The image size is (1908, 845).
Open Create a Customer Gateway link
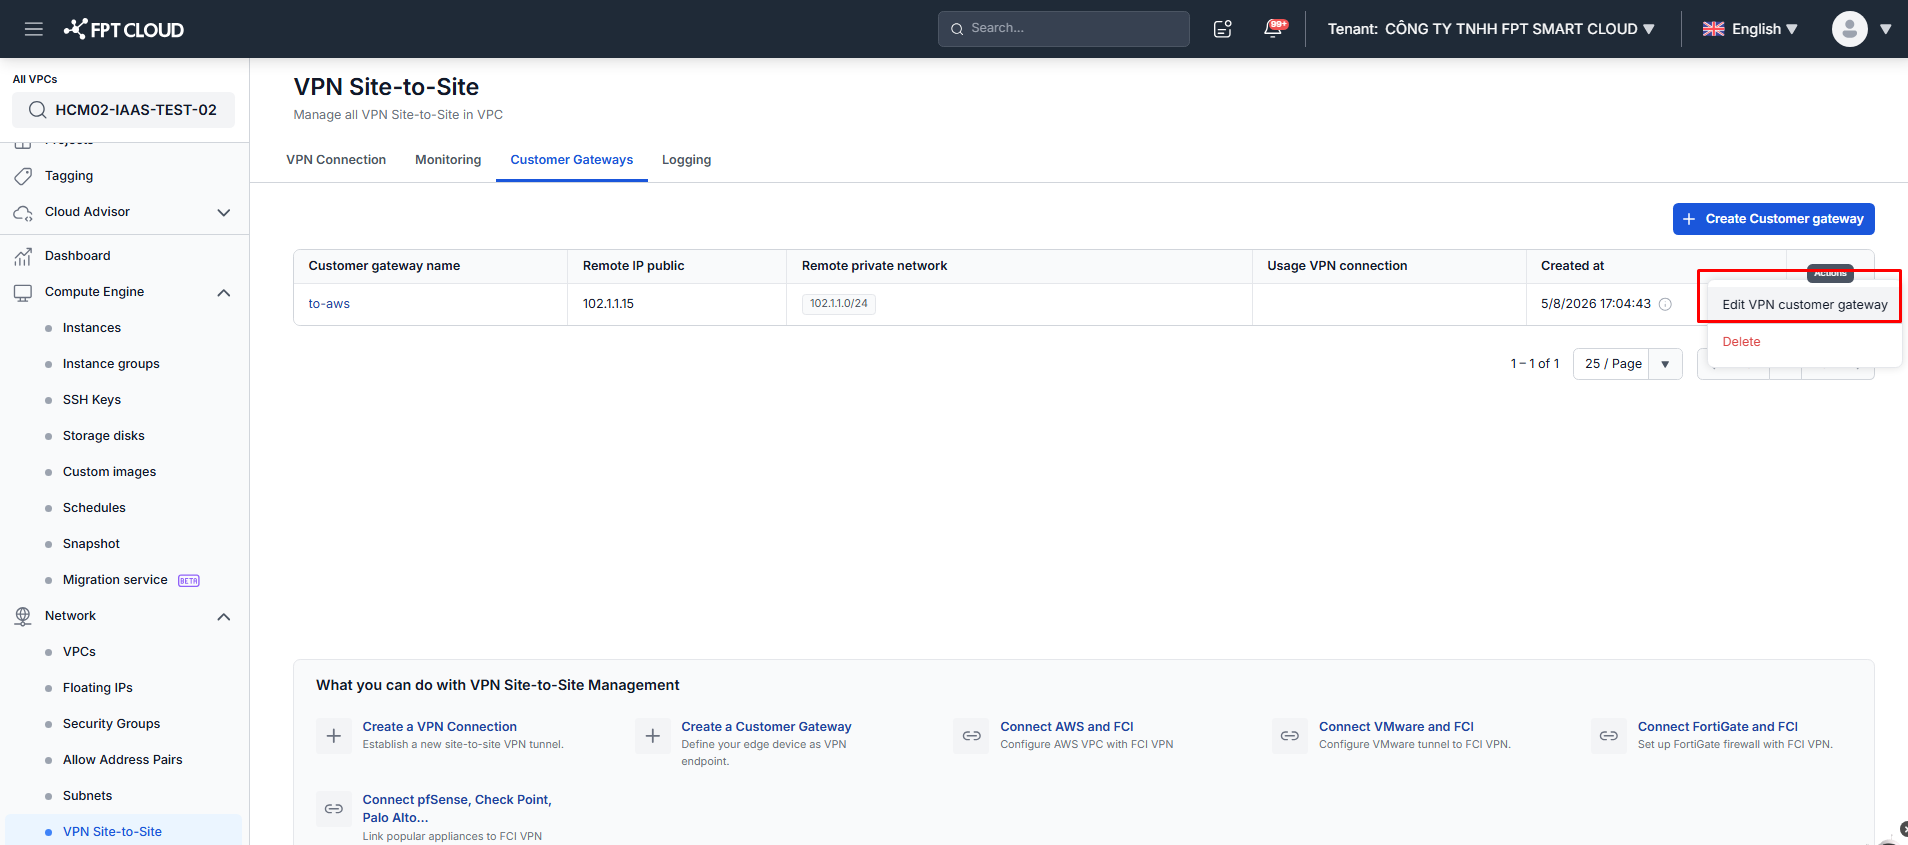766,727
